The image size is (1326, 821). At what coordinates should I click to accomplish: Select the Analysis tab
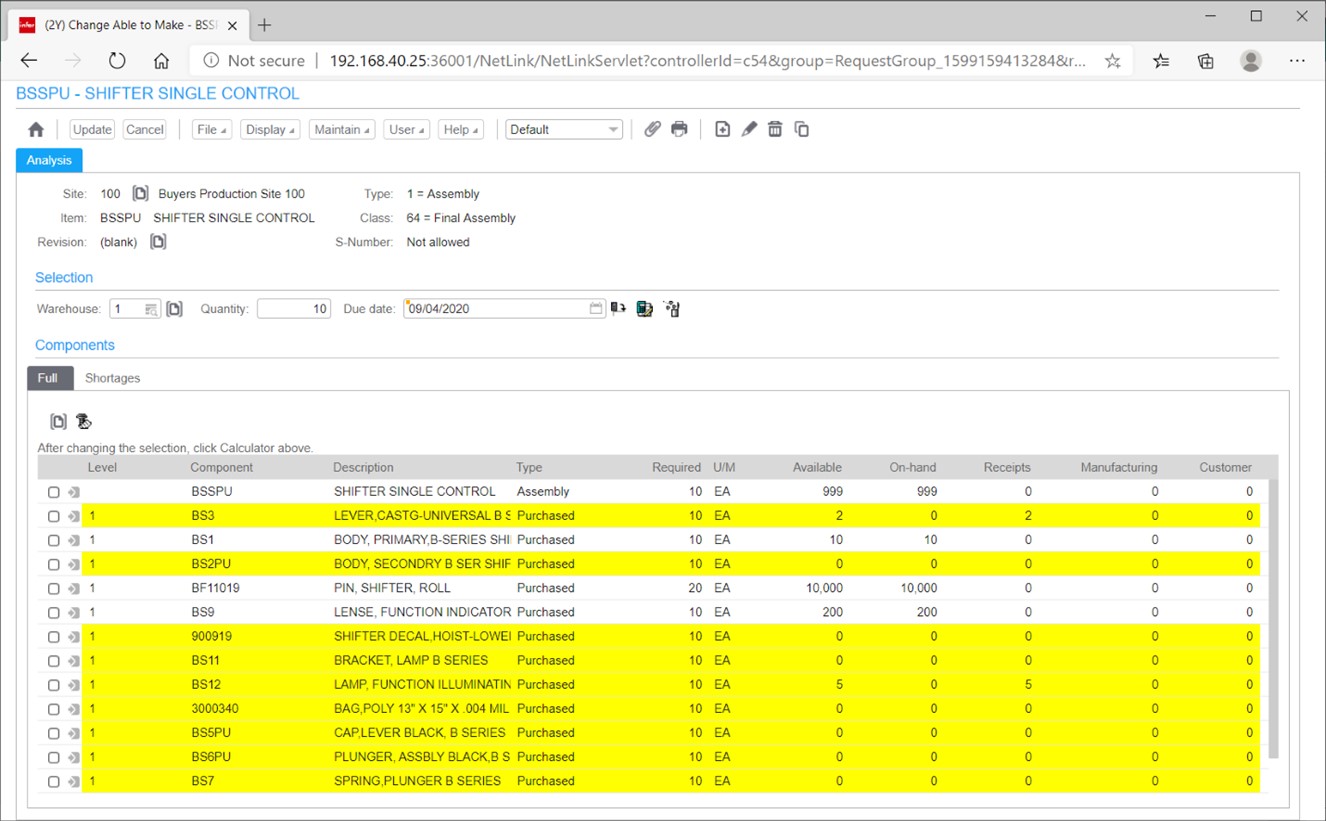pos(49,160)
